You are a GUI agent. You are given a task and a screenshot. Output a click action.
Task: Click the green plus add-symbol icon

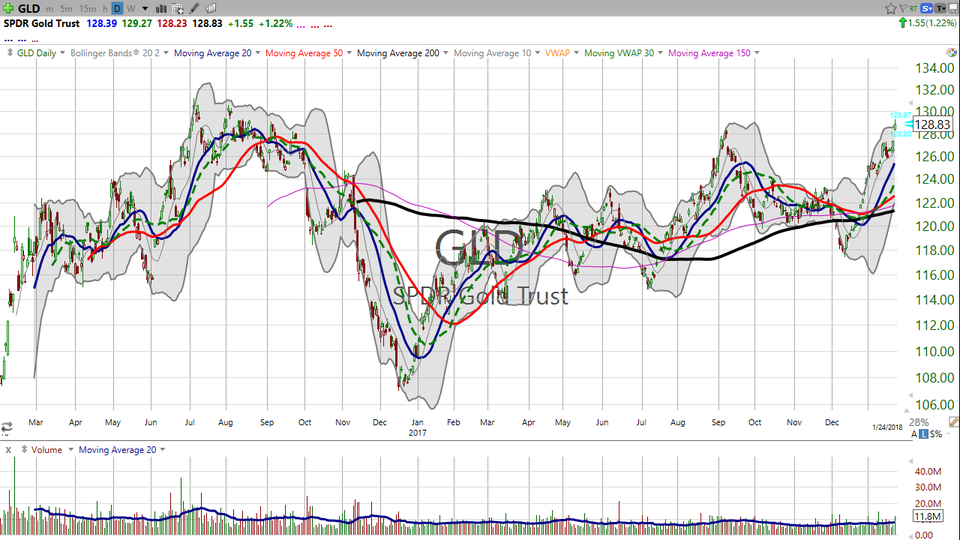click(8, 9)
